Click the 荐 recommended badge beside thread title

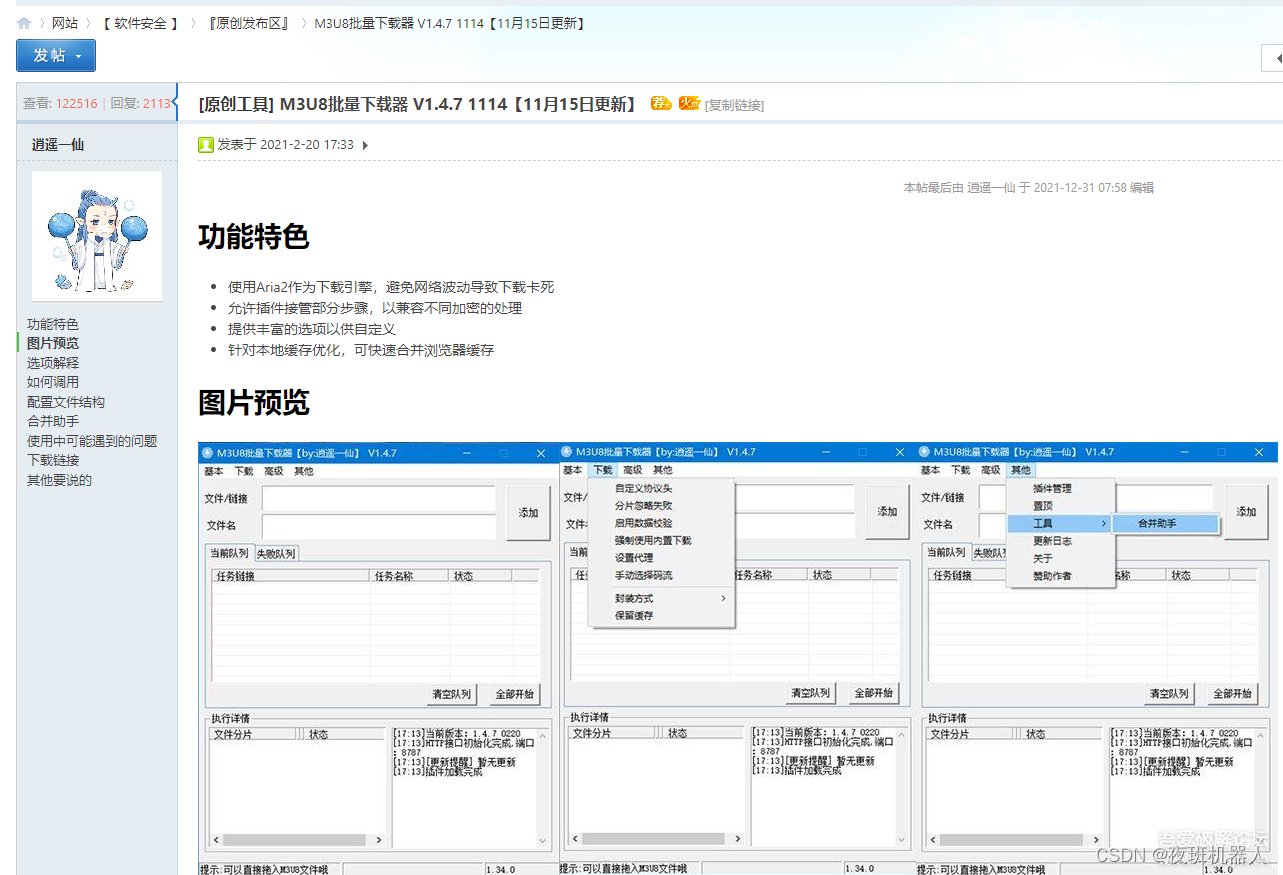click(x=661, y=103)
